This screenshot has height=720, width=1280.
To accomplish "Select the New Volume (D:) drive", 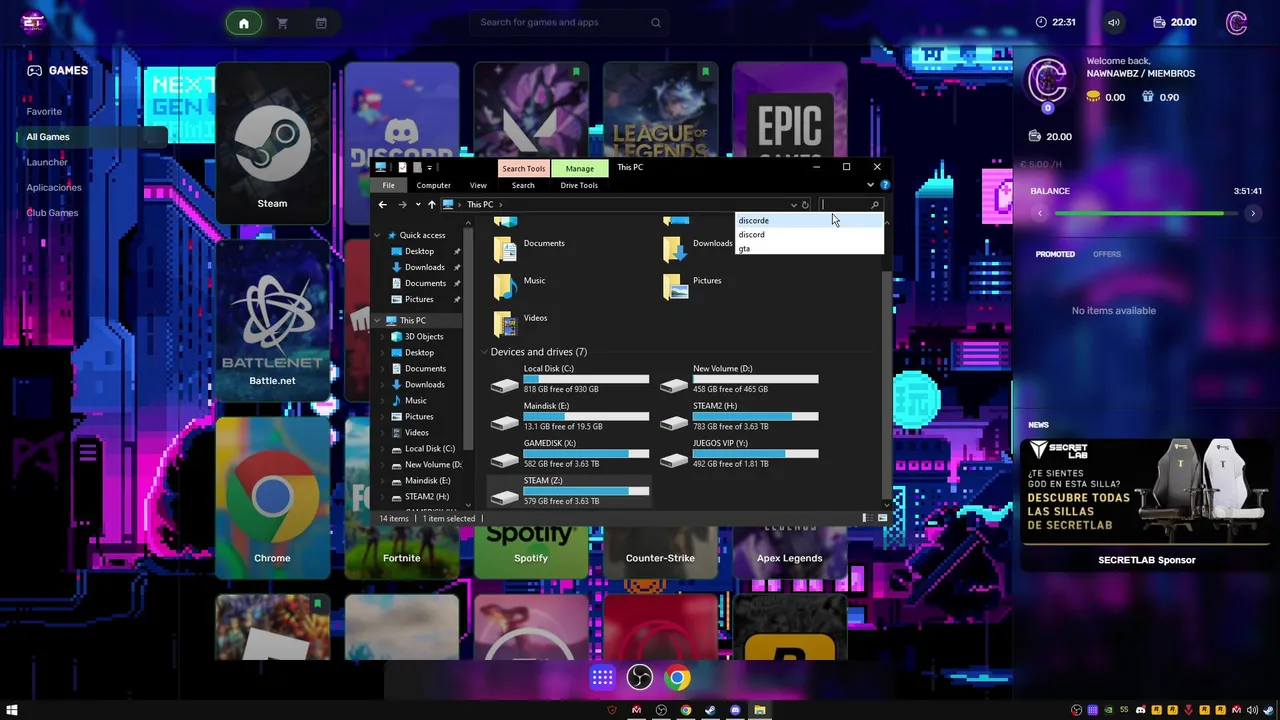I will pyautogui.click(x=740, y=379).
